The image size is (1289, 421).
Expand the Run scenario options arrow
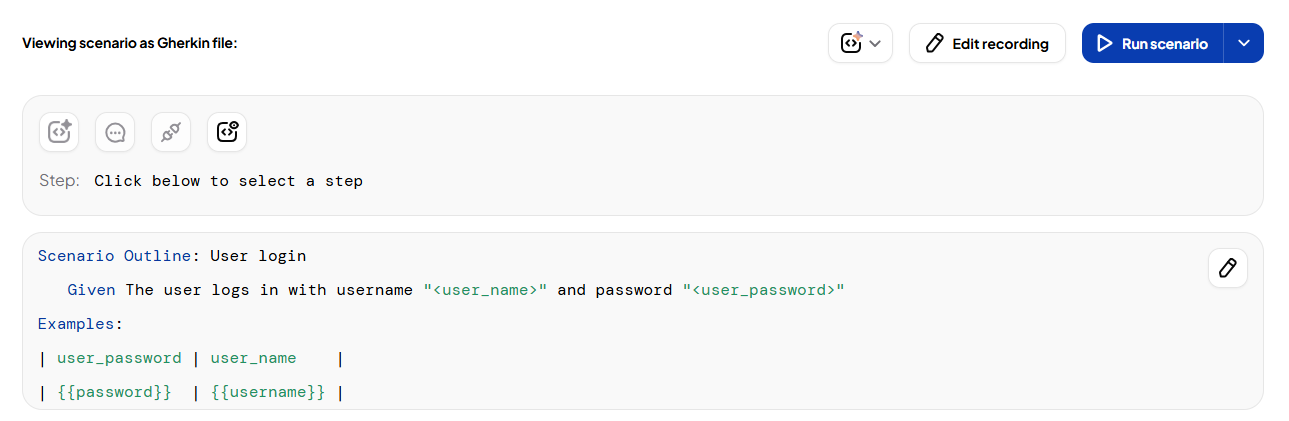pyautogui.click(x=1244, y=44)
